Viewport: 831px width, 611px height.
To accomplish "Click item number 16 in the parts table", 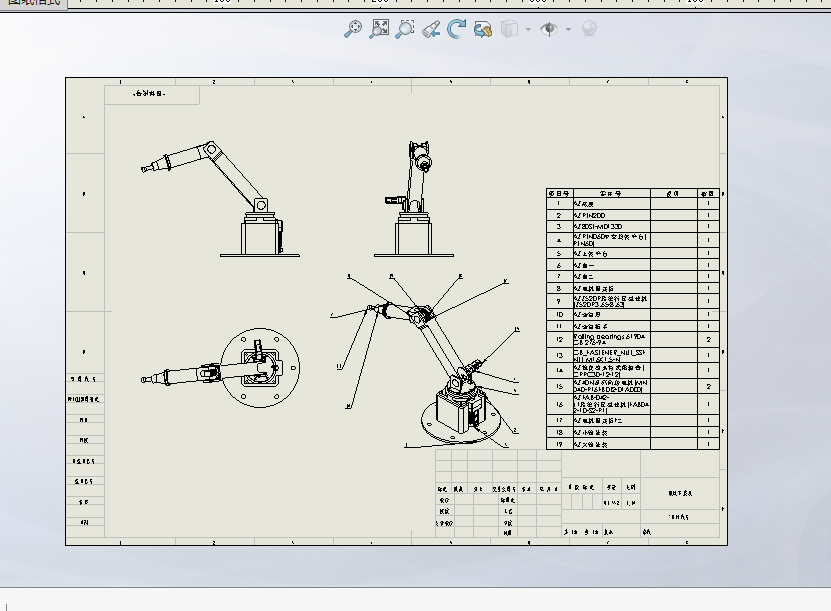I will [559, 404].
